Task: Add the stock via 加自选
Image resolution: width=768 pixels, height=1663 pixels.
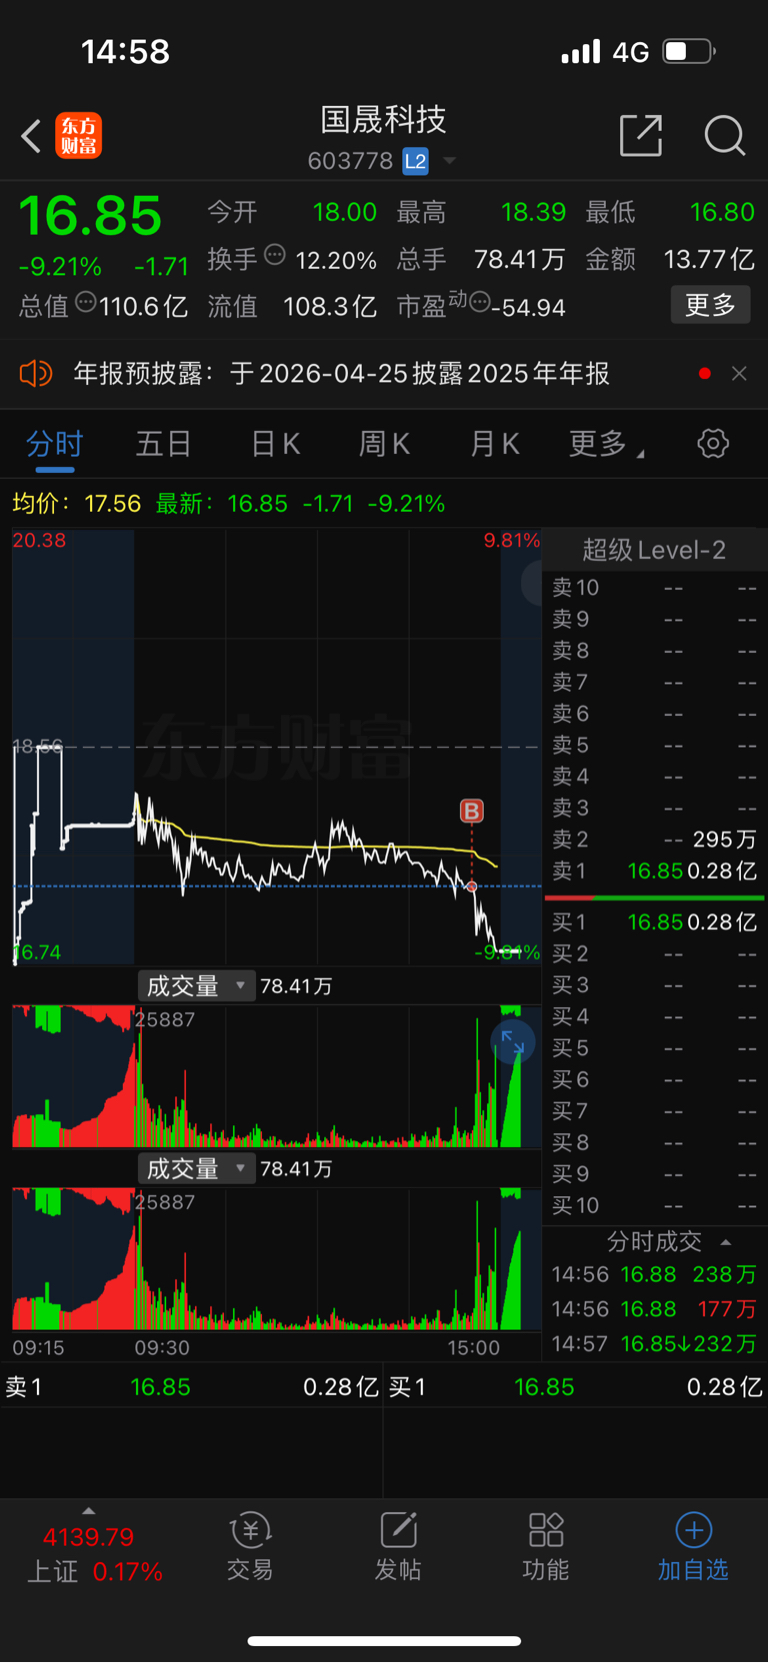Action: tap(693, 1546)
